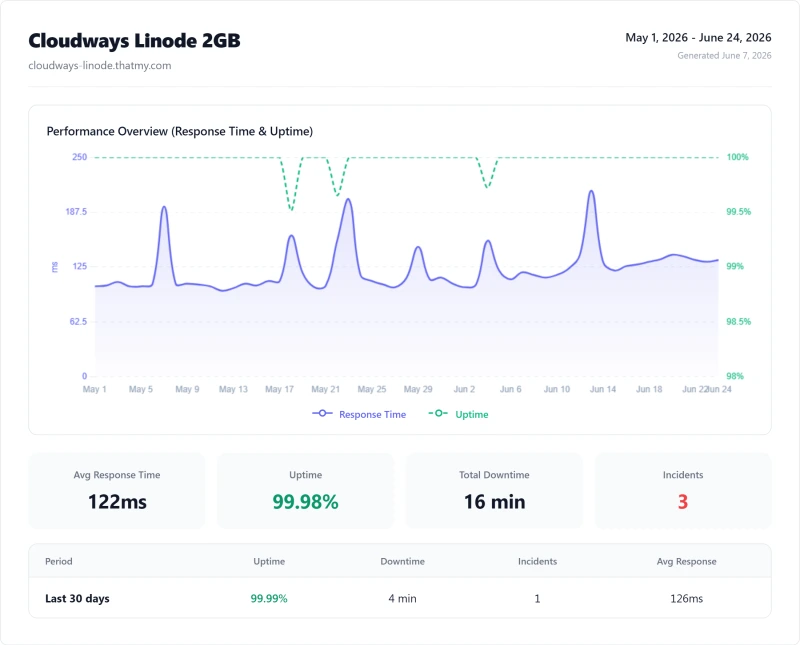This screenshot has width=800, height=645.
Task: Click the Jun 10 x-axis label
Action: (557, 389)
